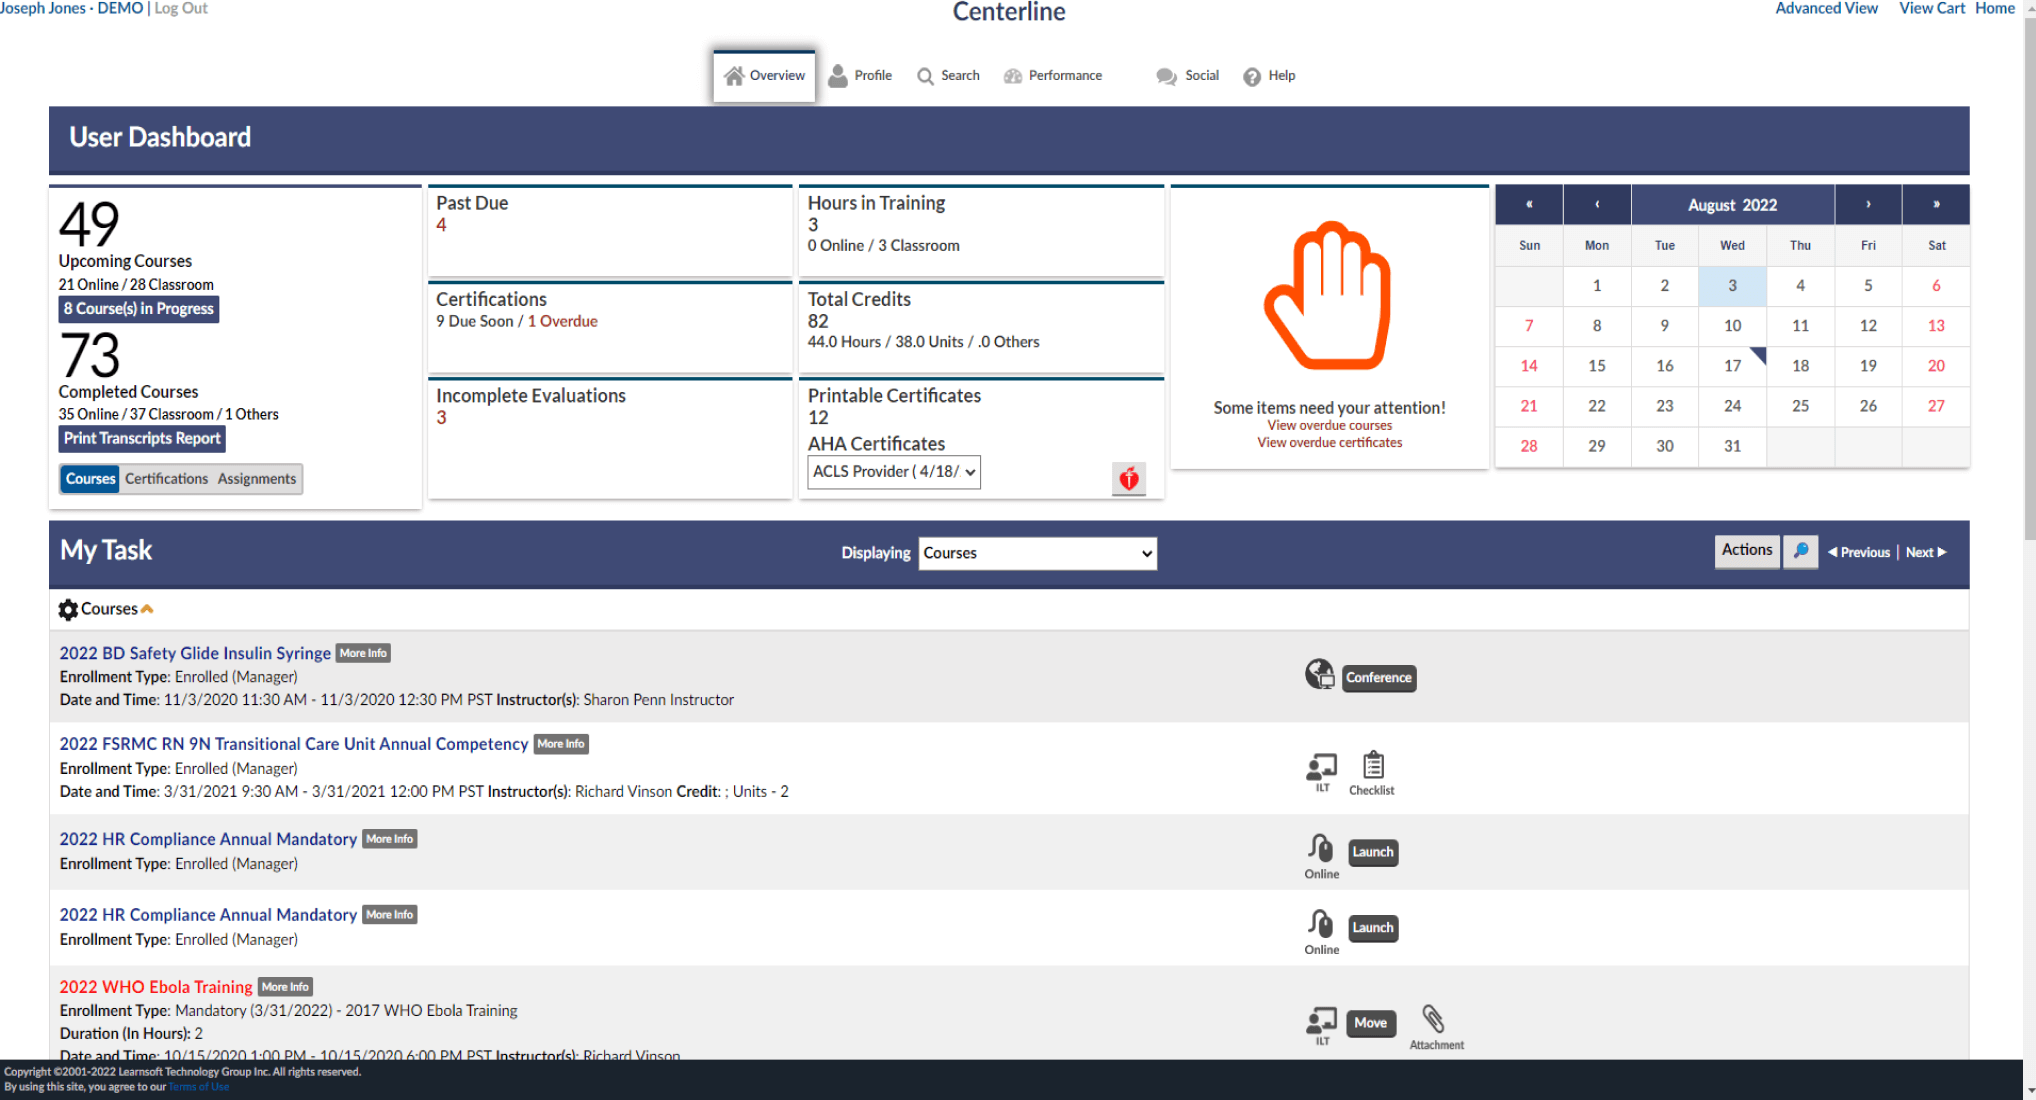Collapse the Courses list using the orange chevron
Image resolution: width=2036 pixels, height=1100 pixels.
coord(147,607)
